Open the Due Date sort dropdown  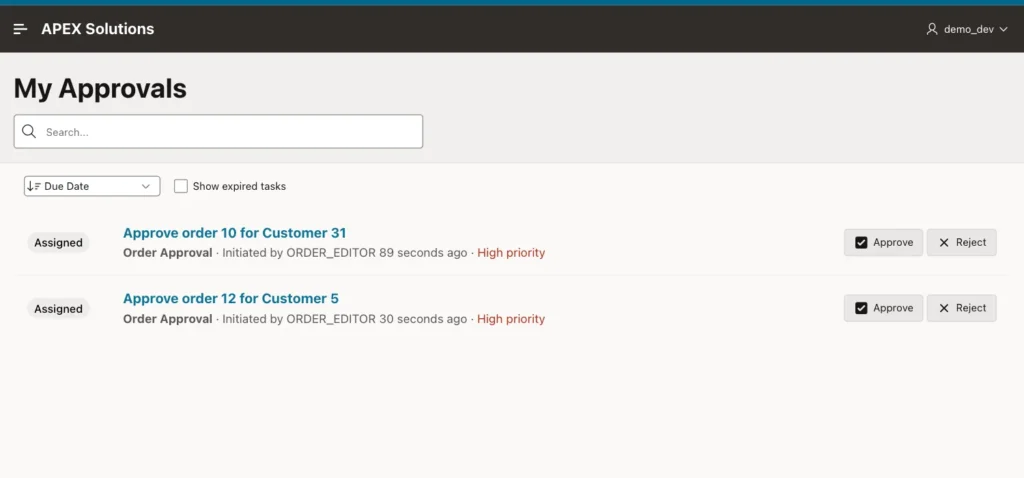pyautogui.click(x=92, y=186)
